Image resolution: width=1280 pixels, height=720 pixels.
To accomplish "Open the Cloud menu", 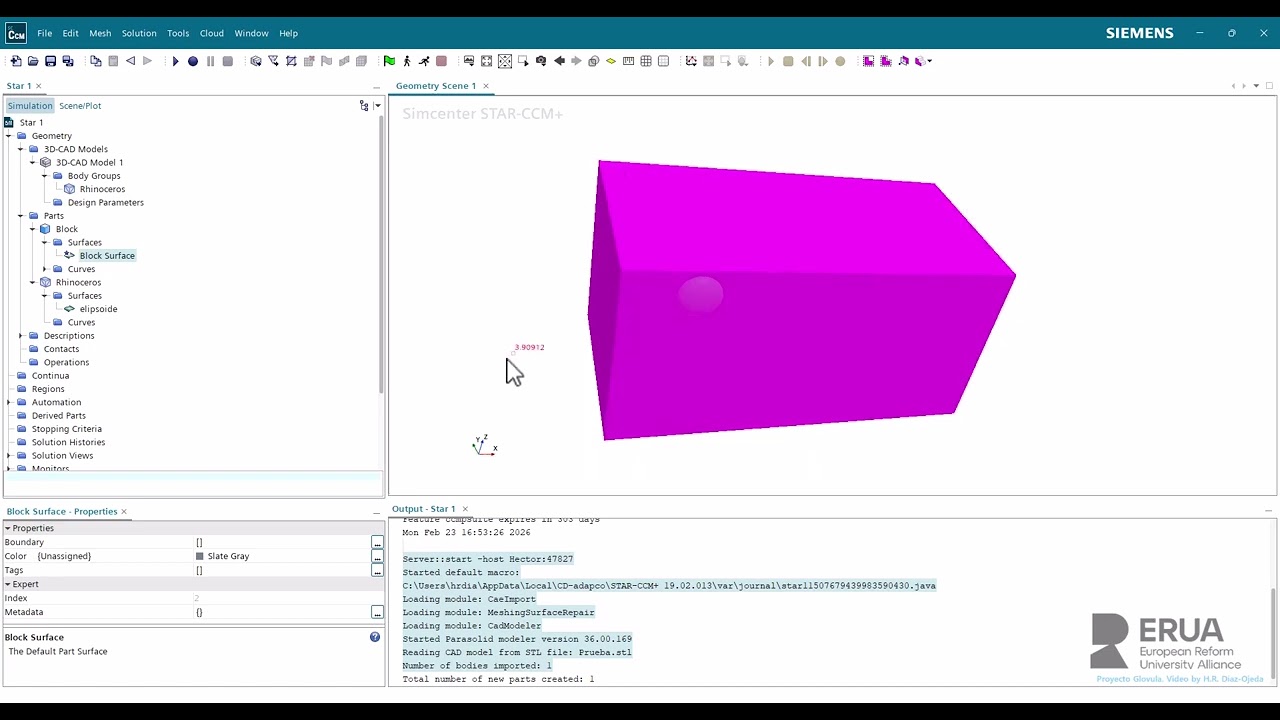I will 212,33.
